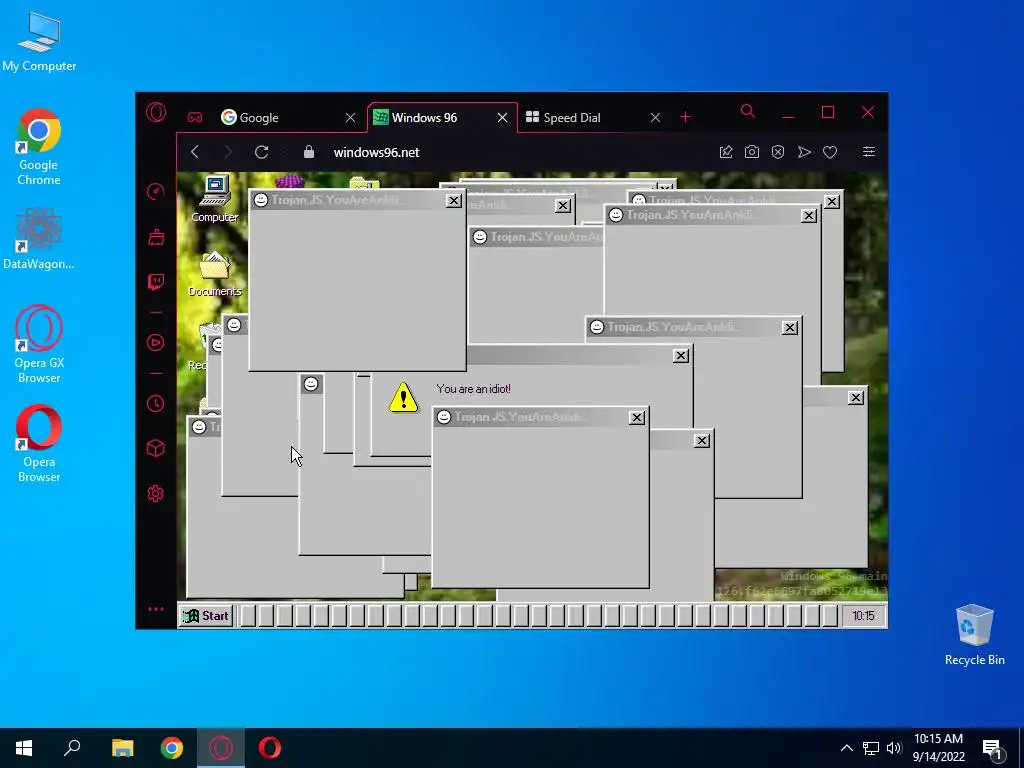The image size is (1024, 768).
Task: Open Documents folder on Windows 96 desktop
Action: pyautogui.click(x=215, y=274)
